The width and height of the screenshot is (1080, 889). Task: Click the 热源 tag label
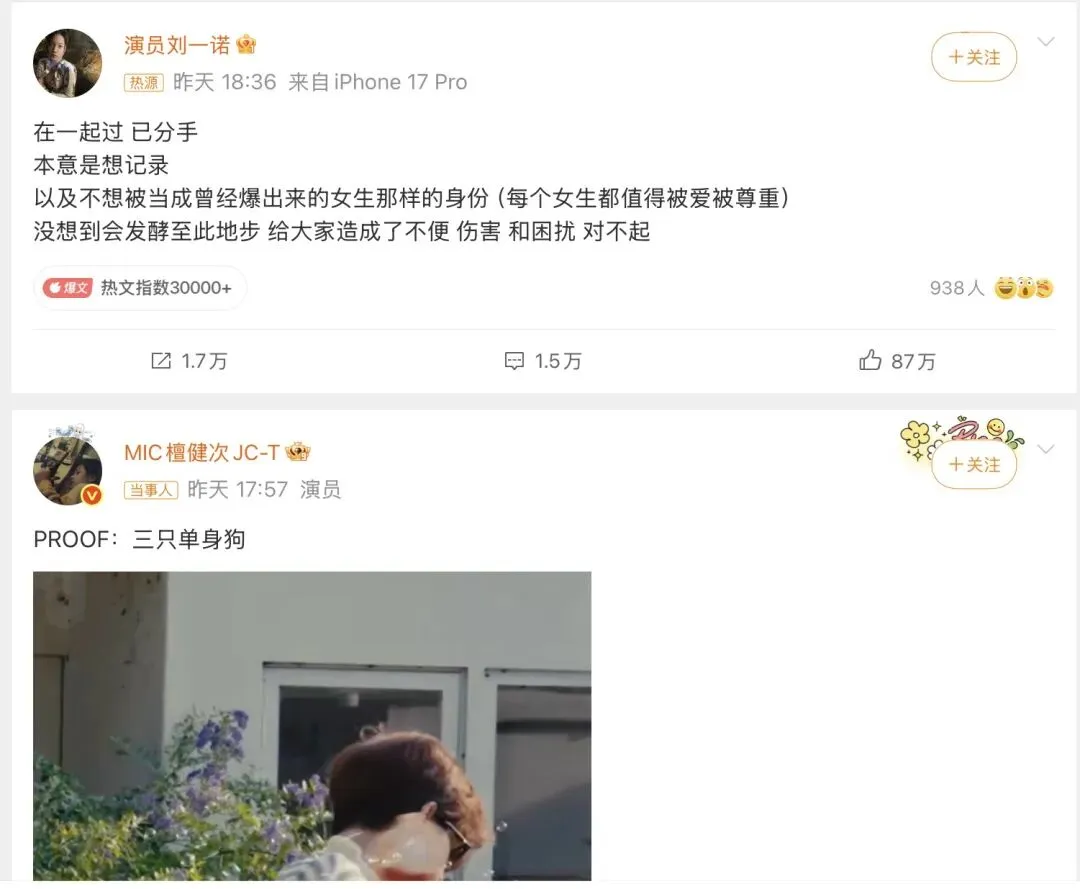click(144, 83)
